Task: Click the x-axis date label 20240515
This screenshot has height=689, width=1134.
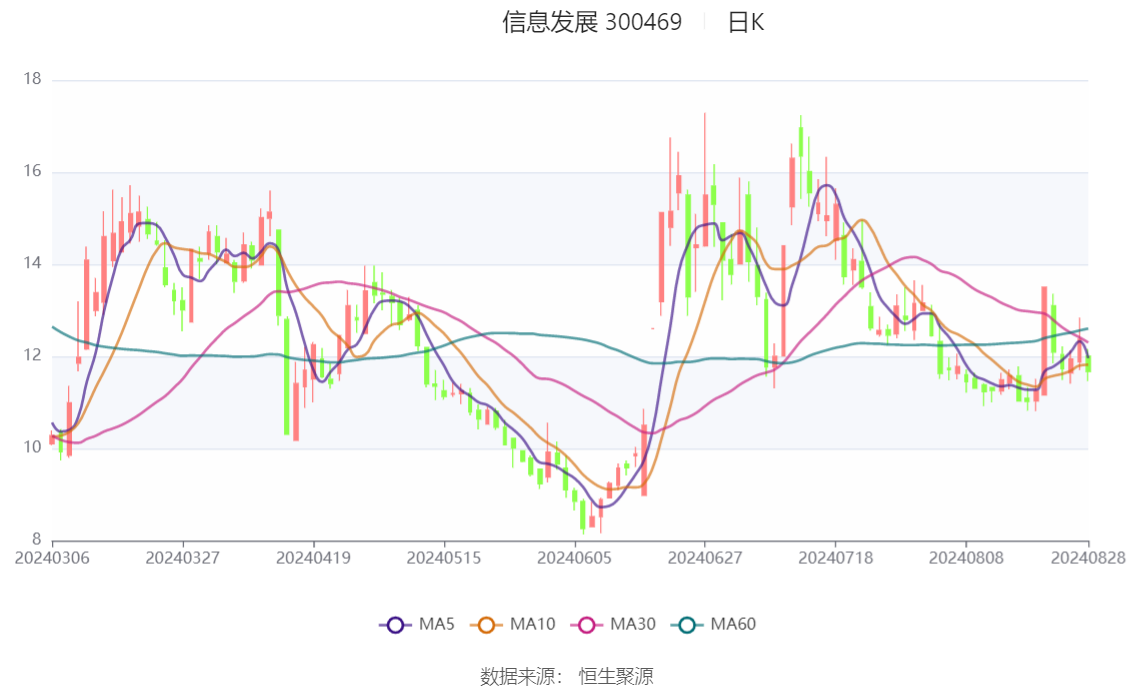Action: (443, 558)
